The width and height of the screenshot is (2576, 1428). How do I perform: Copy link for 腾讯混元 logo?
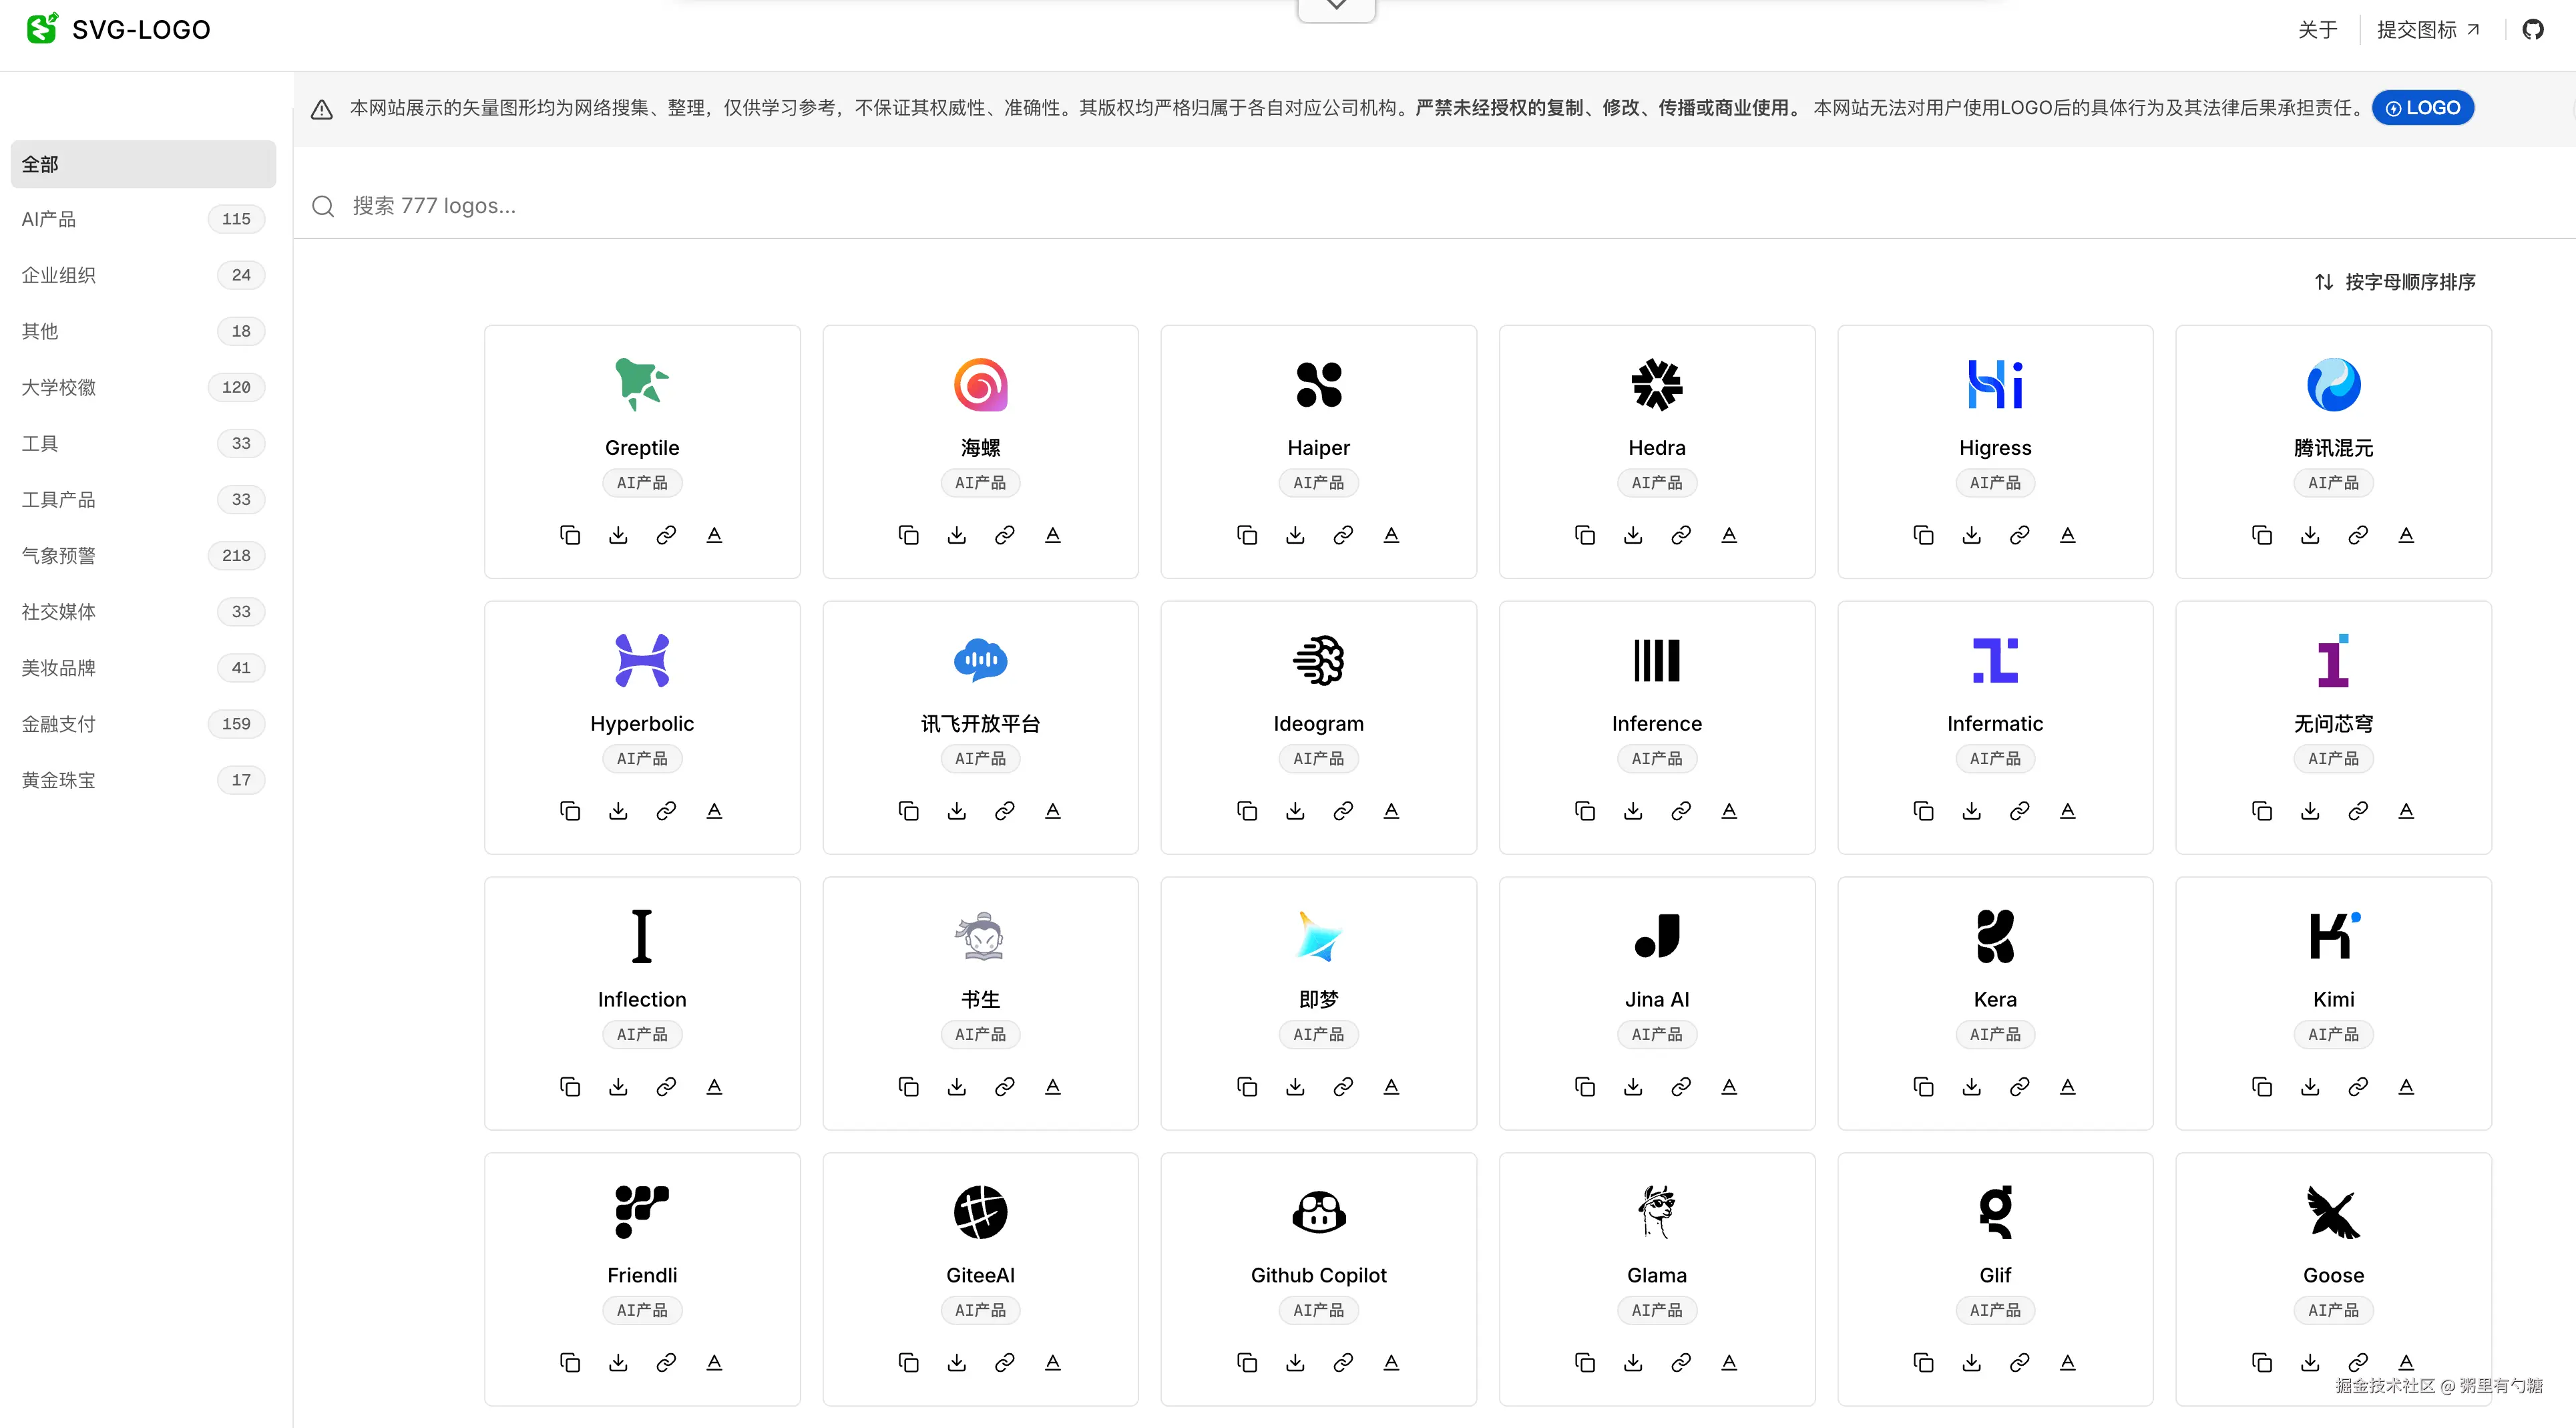pos(2358,535)
